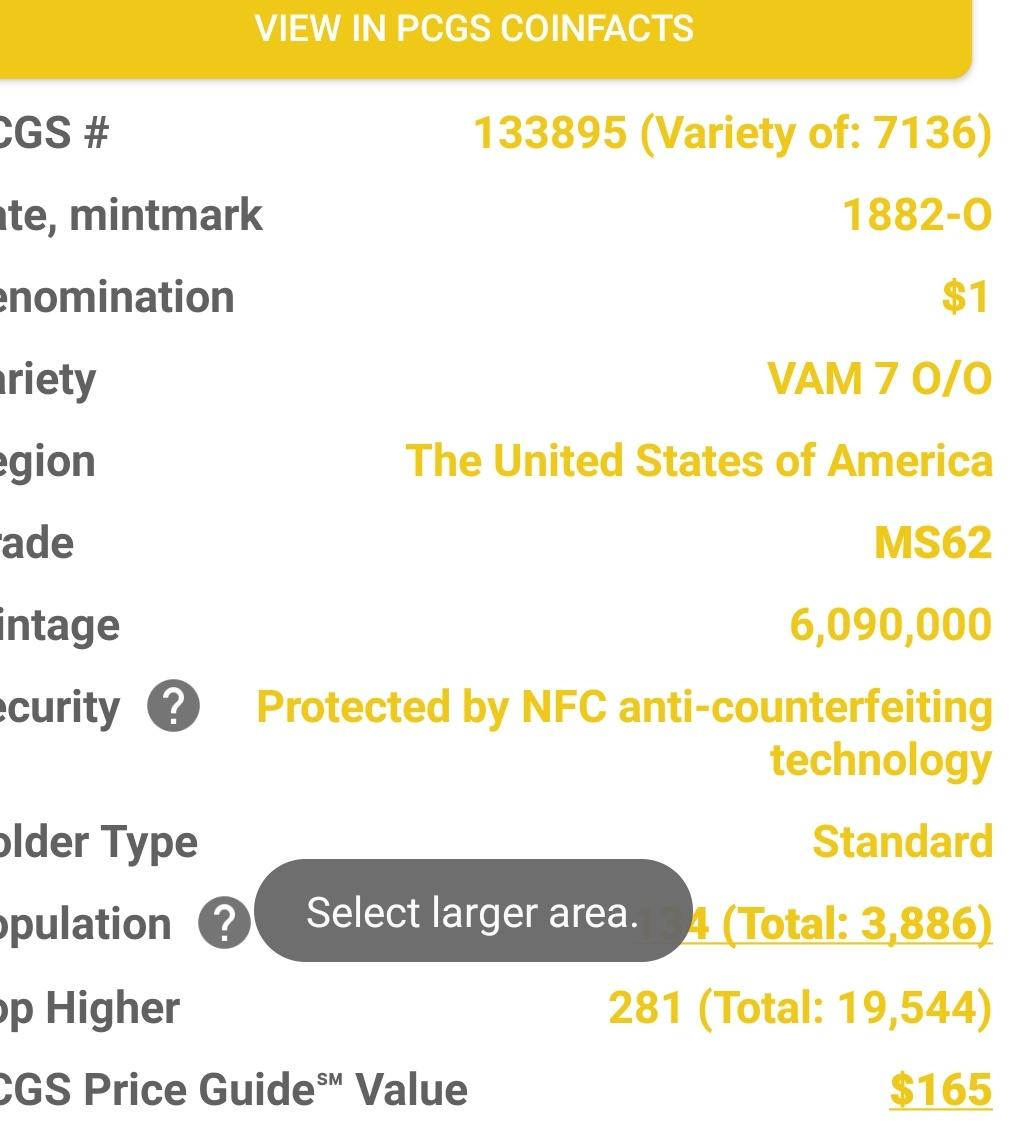Tap the United States of America region

tap(699, 461)
